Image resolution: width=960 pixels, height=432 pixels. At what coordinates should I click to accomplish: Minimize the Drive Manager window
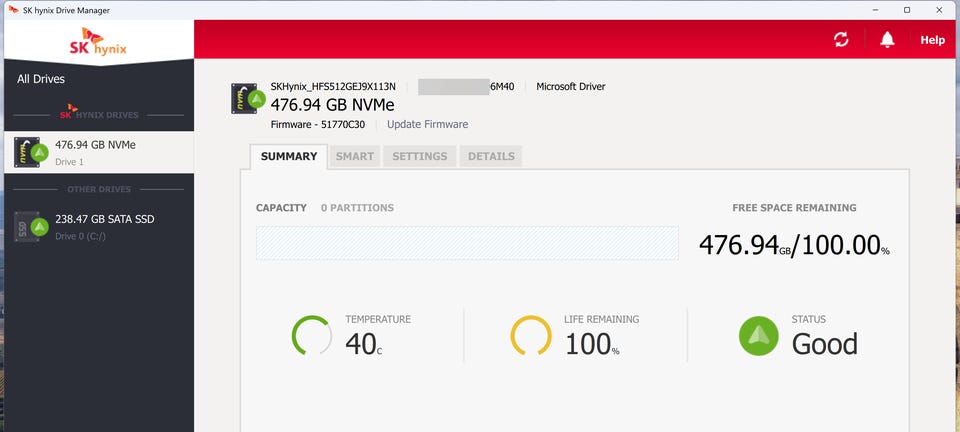point(875,10)
